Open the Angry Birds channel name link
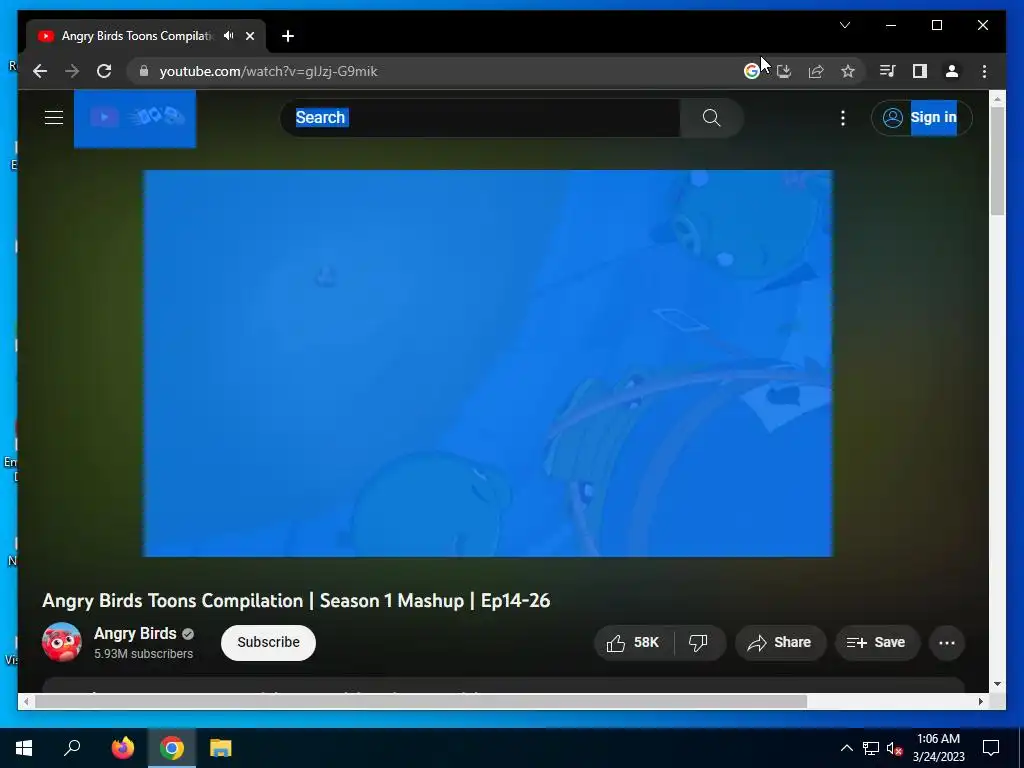 pos(135,633)
